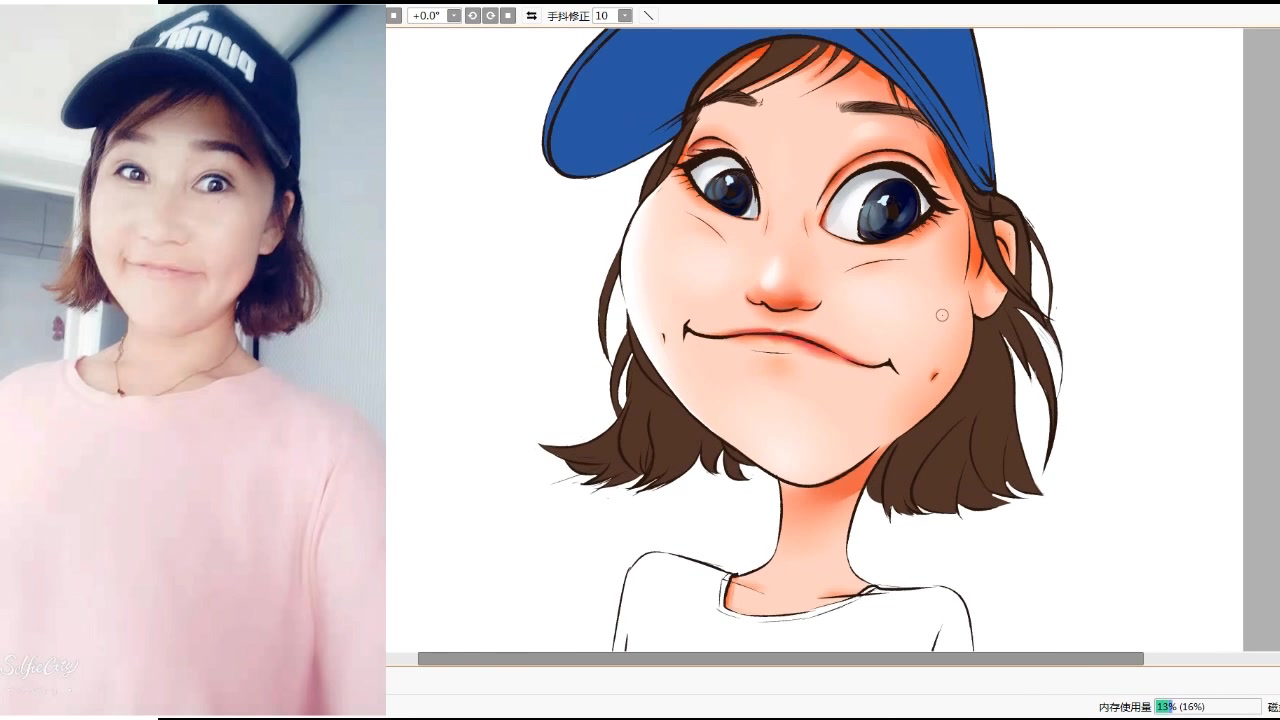1280x720 pixels.
Task: Click the +0.0° rotation angle field
Action: pyautogui.click(x=427, y=16)
